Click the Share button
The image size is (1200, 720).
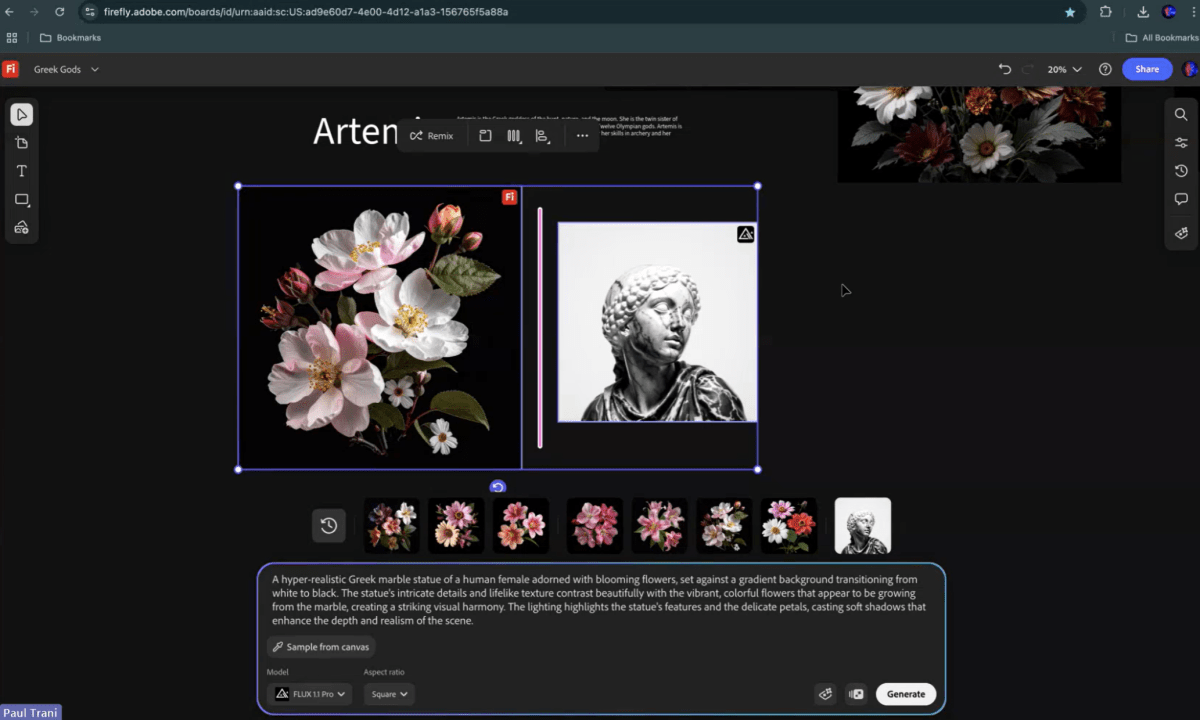click(1146, 69)
